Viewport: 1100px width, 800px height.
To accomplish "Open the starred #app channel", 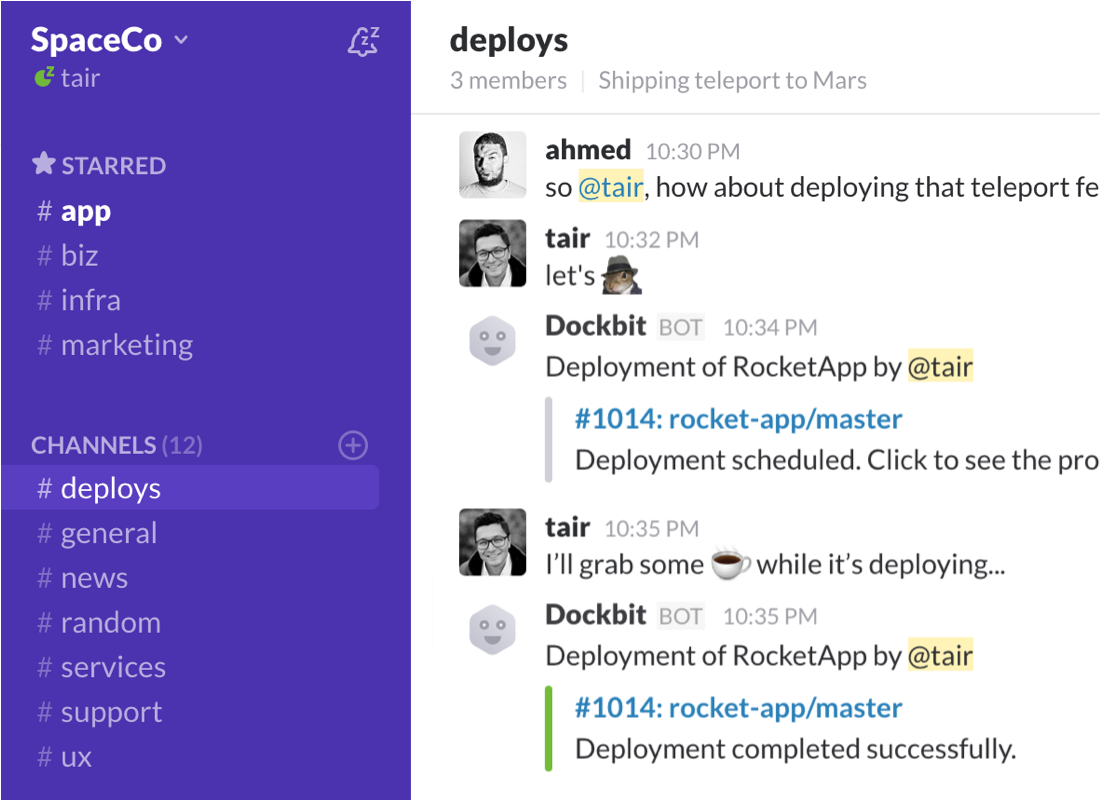I will tap(85, 211).
